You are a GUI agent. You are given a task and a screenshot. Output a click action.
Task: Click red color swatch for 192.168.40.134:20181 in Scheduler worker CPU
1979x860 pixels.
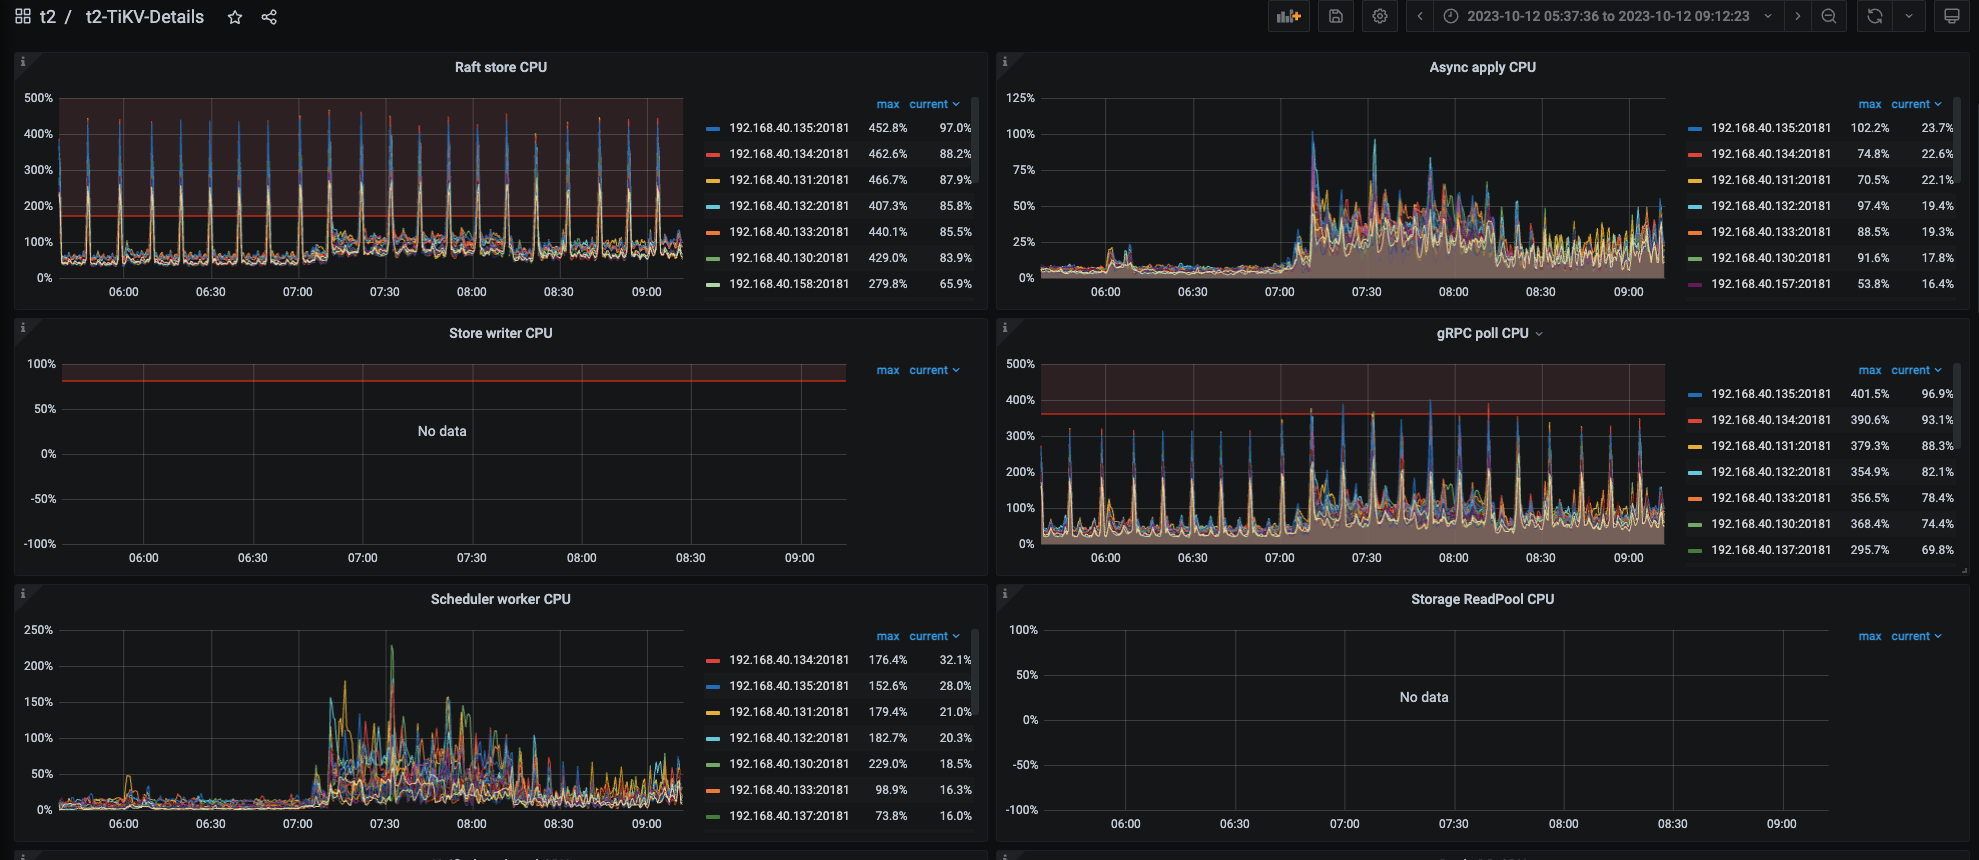pyautogui.click(x=713, y=660)
